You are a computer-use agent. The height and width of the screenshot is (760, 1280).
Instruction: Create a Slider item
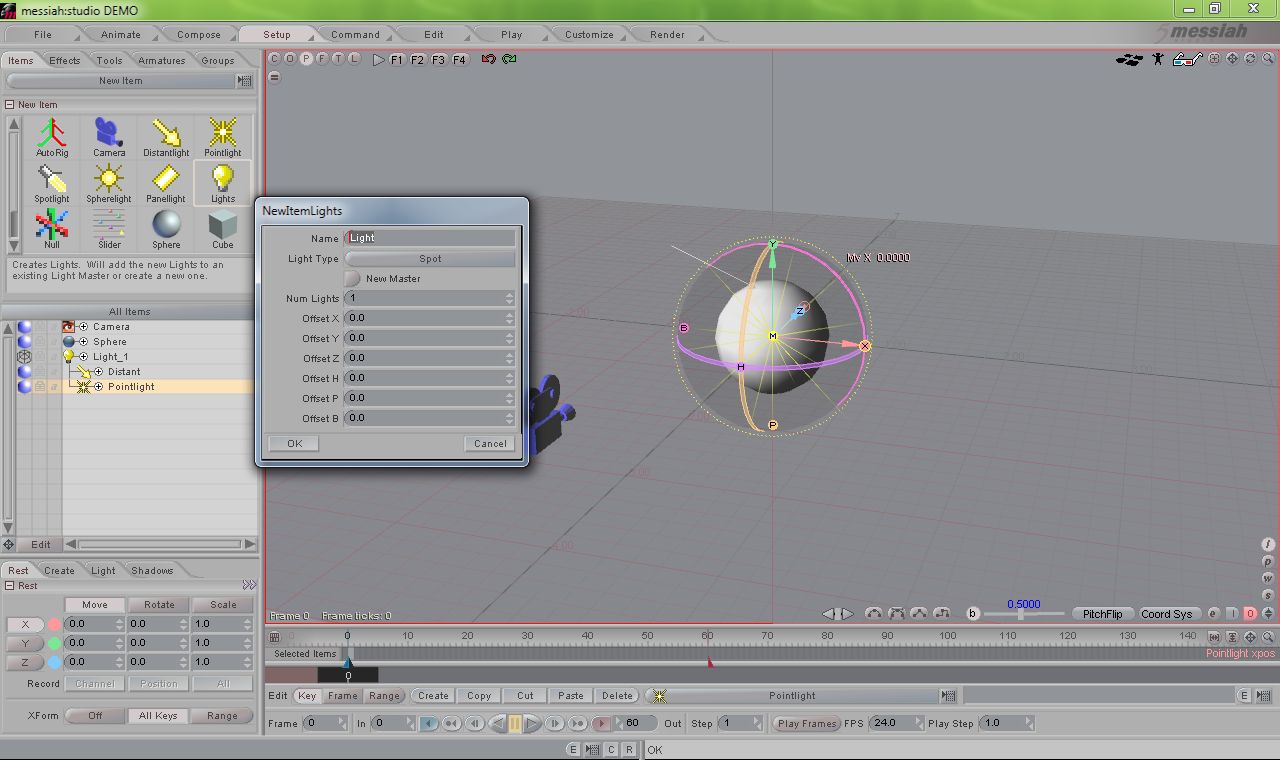point(109,229)
